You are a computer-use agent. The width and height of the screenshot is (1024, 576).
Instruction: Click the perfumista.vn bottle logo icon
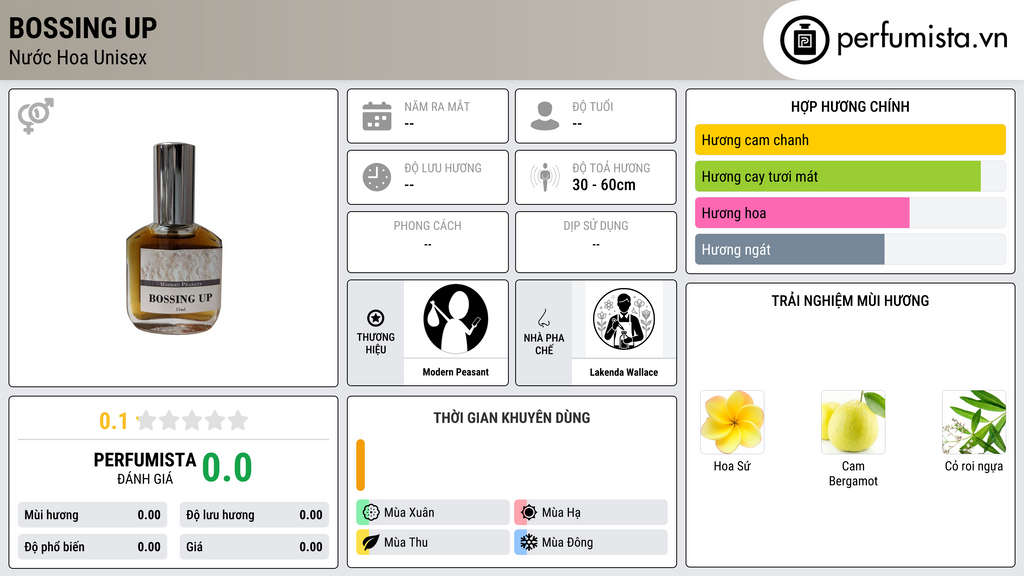pyautogui.click(x=804, y=40)
